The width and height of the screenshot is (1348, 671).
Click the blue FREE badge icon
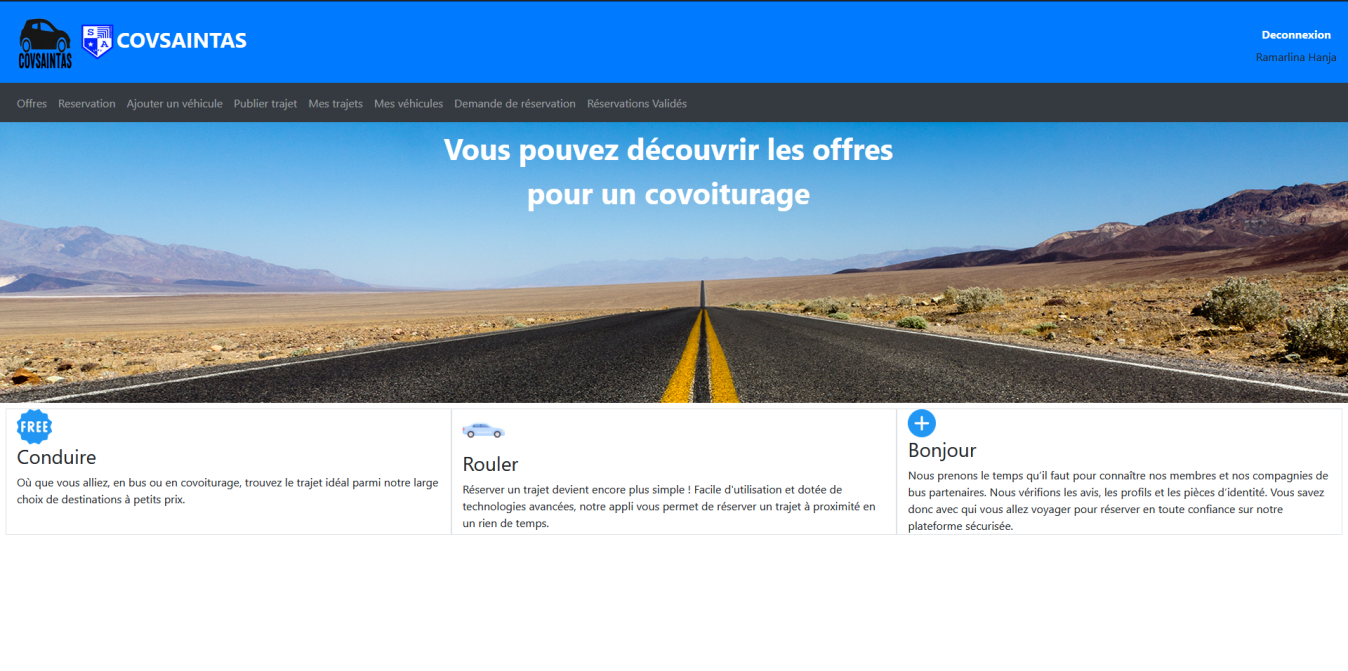pyautogui.click(x=34, y=426)
